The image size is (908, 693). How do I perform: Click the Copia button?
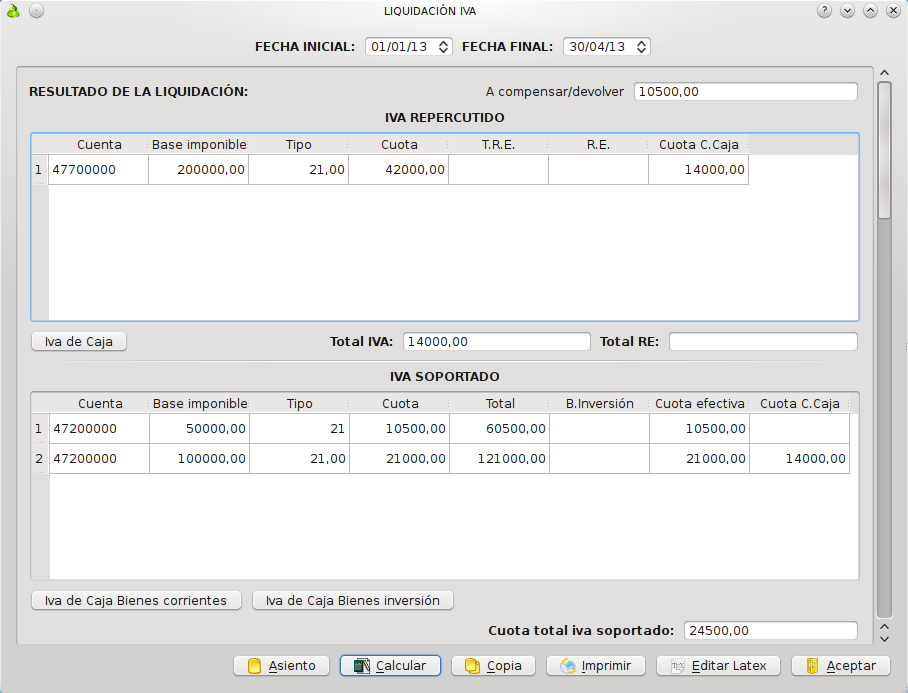click(x=493, y=666)
